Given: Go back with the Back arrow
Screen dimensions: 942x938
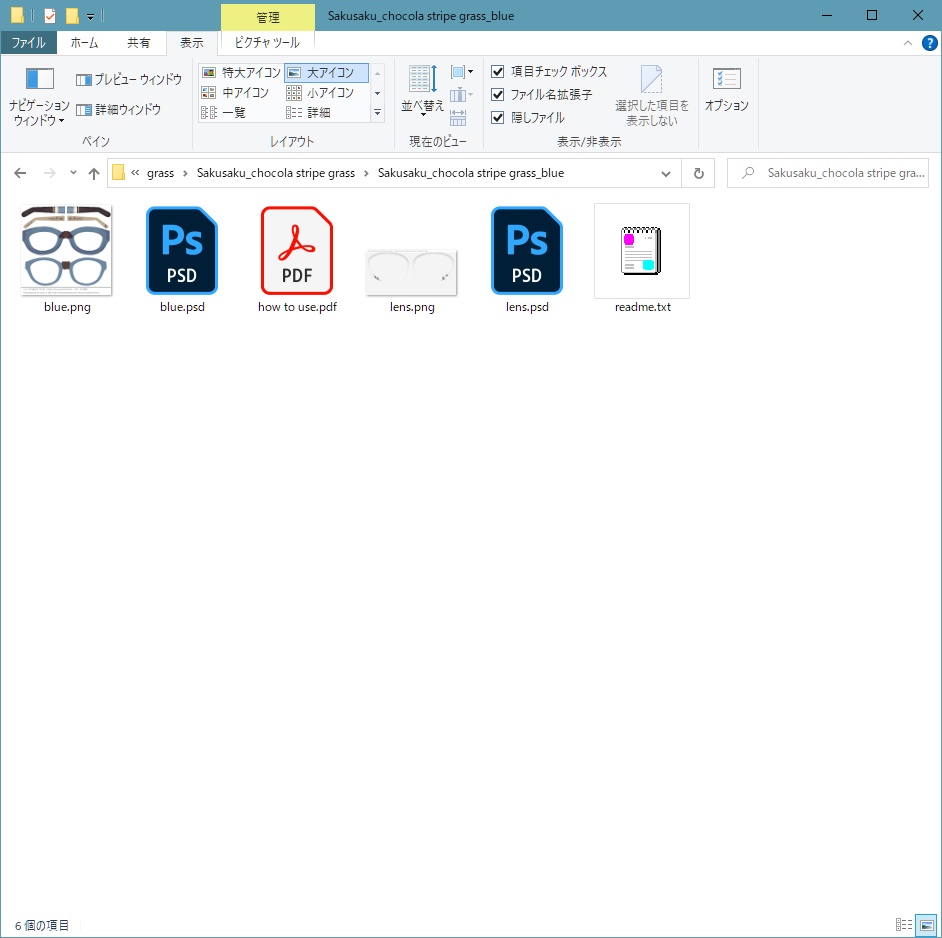Looking at the screenshot, I should click(20, 173).
